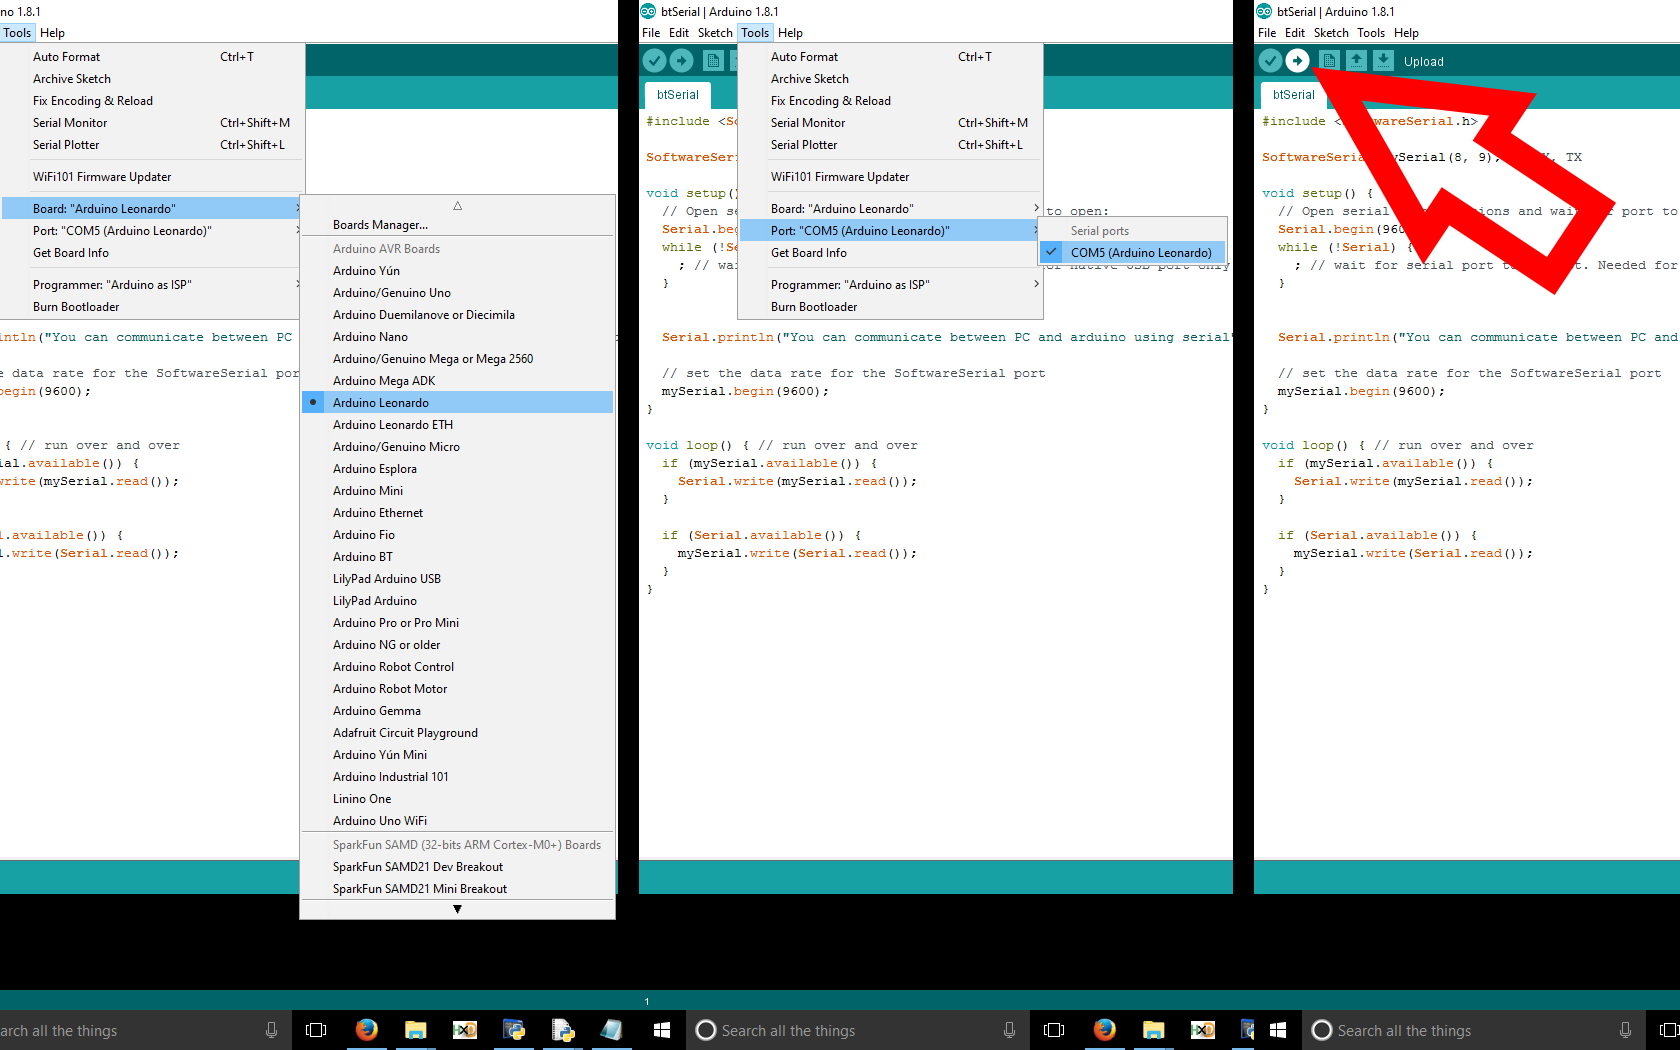Click the New sketch icon in the middle window
This screenshot has width=1680, height=1050.
pyautogui.click(x=713, y=61)
